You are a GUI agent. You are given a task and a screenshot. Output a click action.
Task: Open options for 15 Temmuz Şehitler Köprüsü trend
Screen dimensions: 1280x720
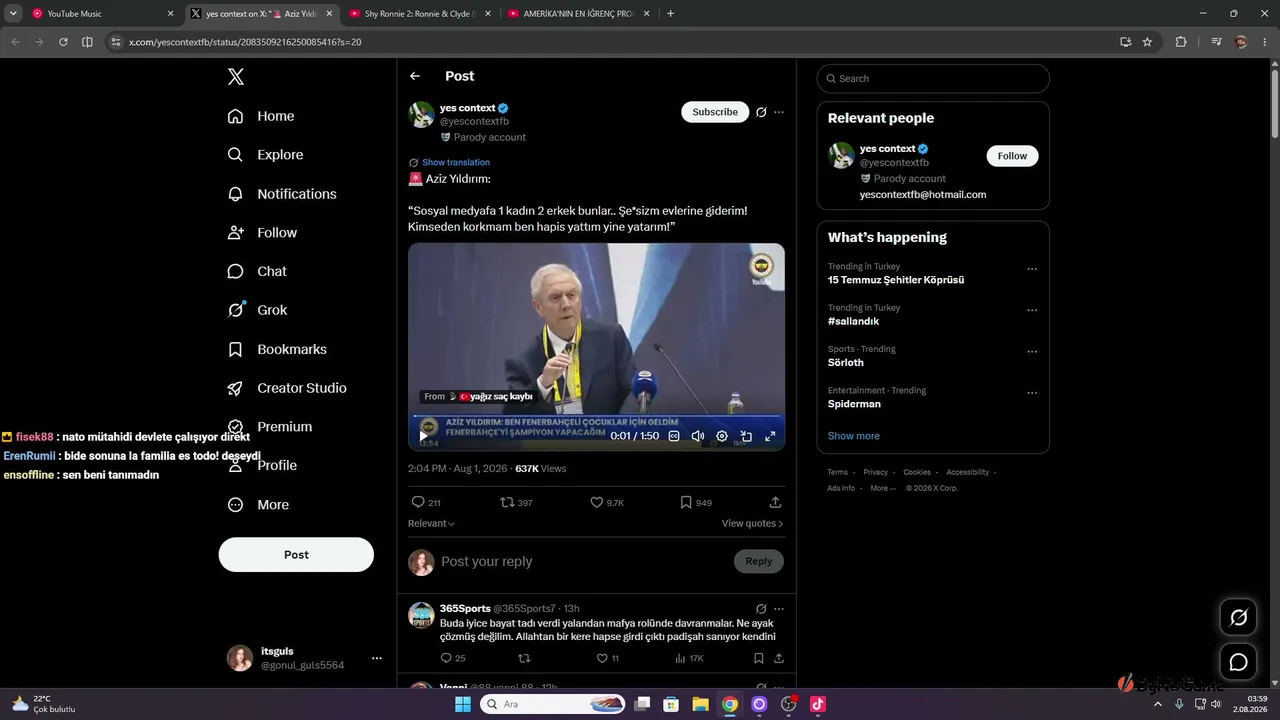pyautogui.click(x=1032, y=269)
